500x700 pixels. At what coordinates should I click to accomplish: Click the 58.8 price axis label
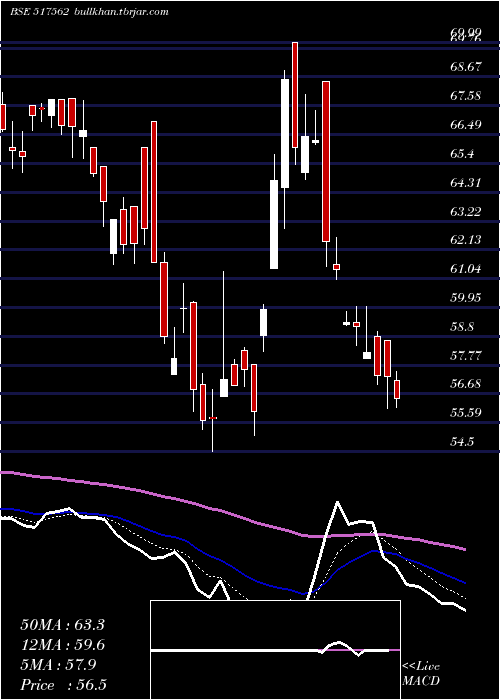click(462, 327)
